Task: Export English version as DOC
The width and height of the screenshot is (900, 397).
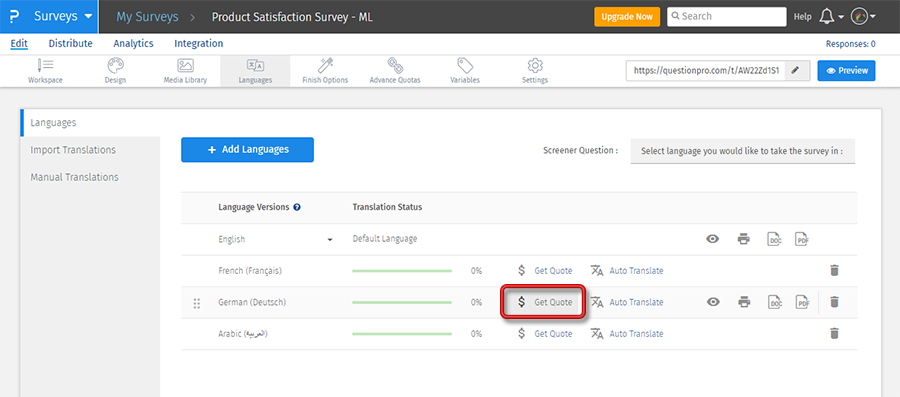Action: tap(775, 239)
